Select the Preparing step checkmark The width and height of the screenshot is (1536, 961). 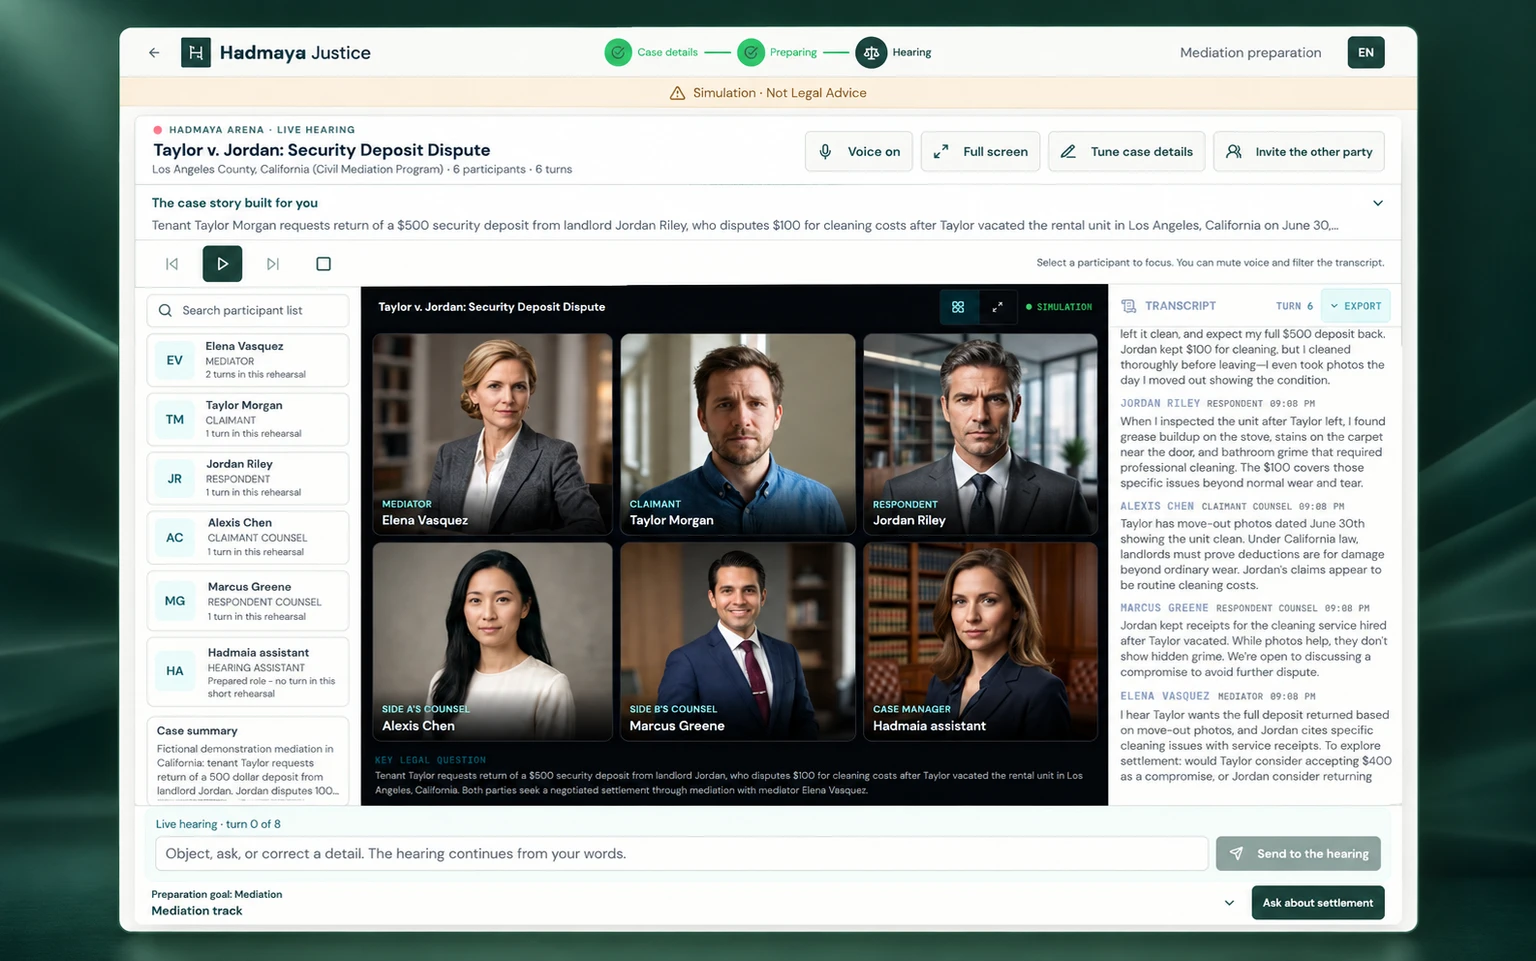click(x=751, y=52)
